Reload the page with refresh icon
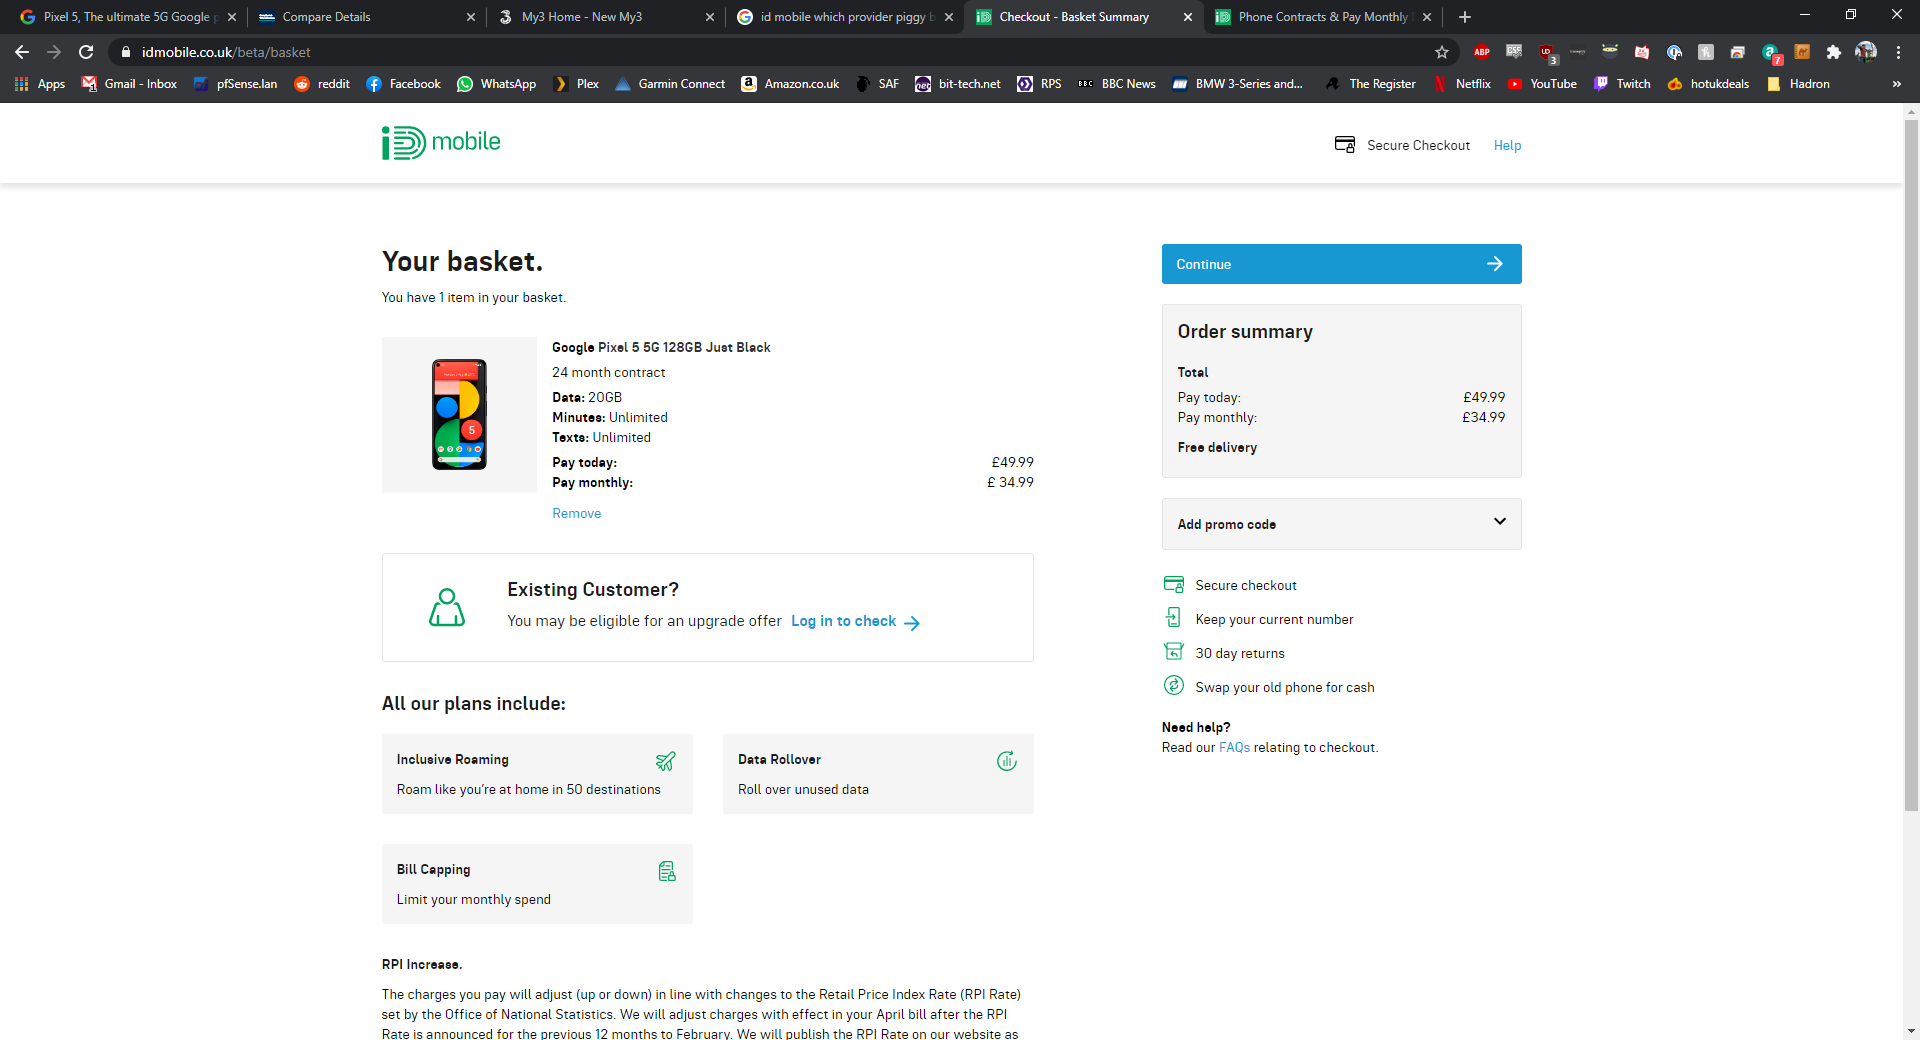This screenshot has width=1920, height=1040. (86, 52)
